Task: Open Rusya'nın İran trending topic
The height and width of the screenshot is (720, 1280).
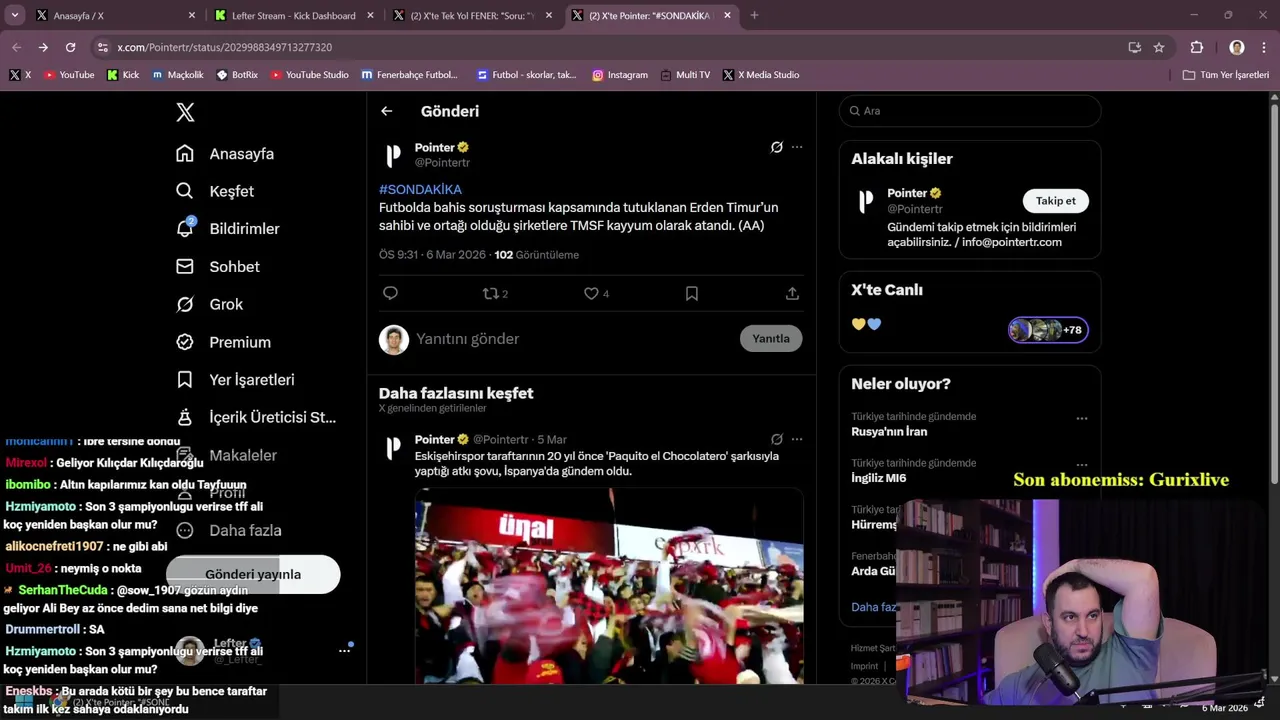Action: click(x=889, y=432)
